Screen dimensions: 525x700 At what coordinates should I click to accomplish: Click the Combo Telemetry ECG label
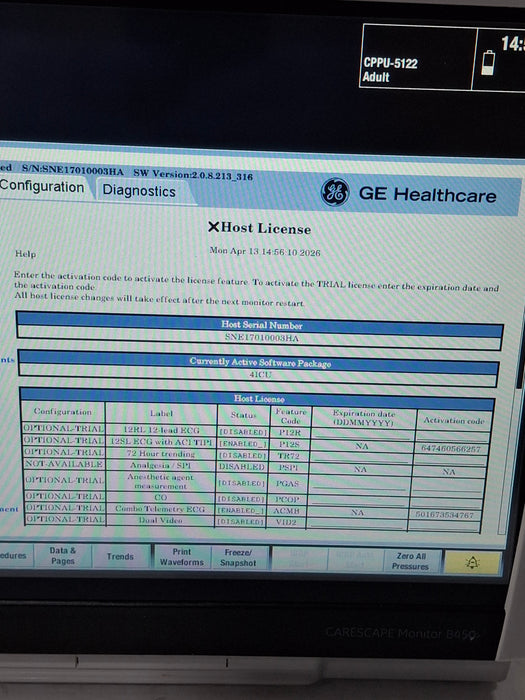(x=160, y=508)
